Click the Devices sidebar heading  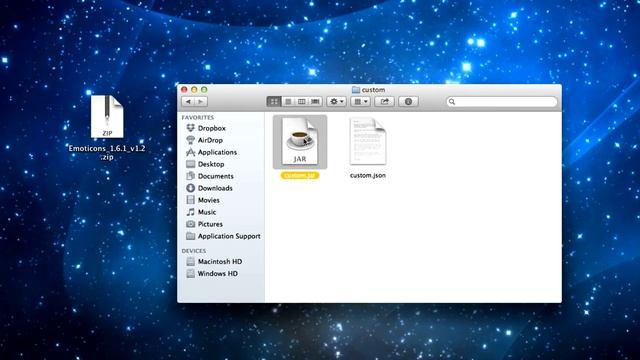pos(194,251)
